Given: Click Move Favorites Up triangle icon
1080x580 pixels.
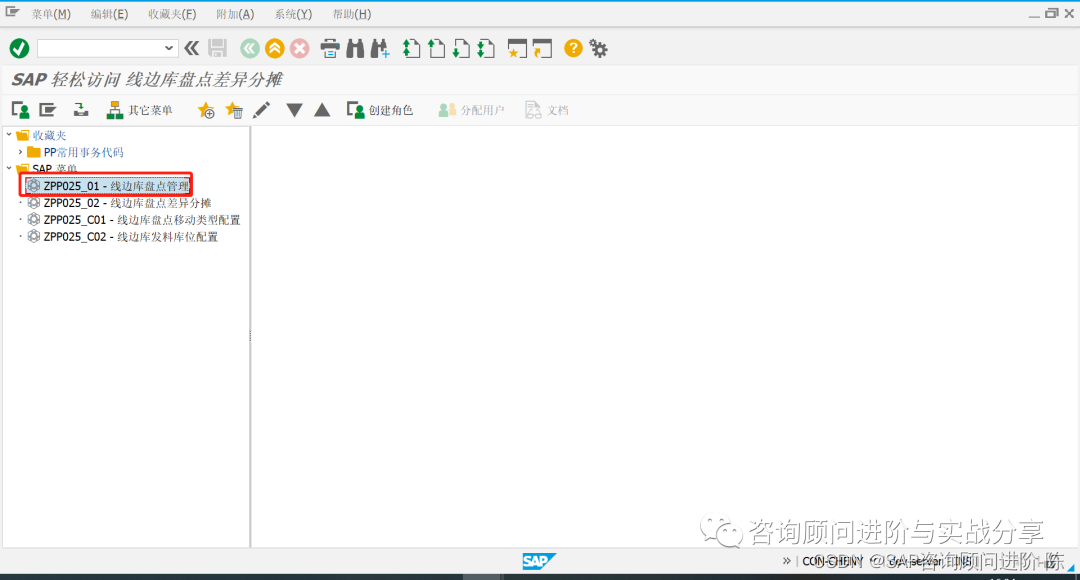Looking at the screenshot, I should pos(322,110).
